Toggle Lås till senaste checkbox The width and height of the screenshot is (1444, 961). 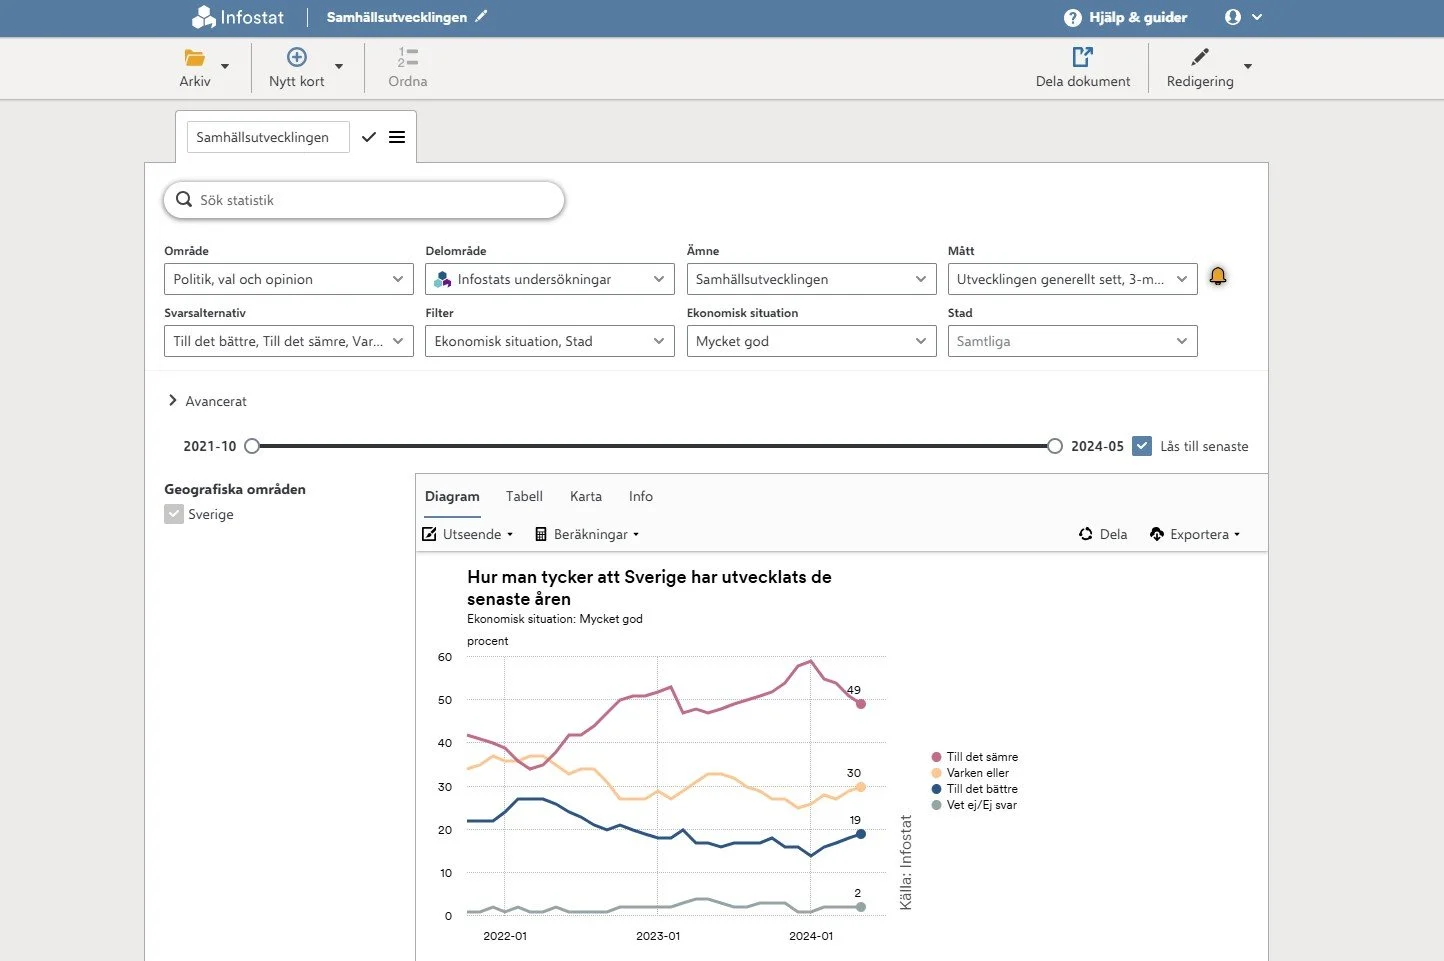1142,446
